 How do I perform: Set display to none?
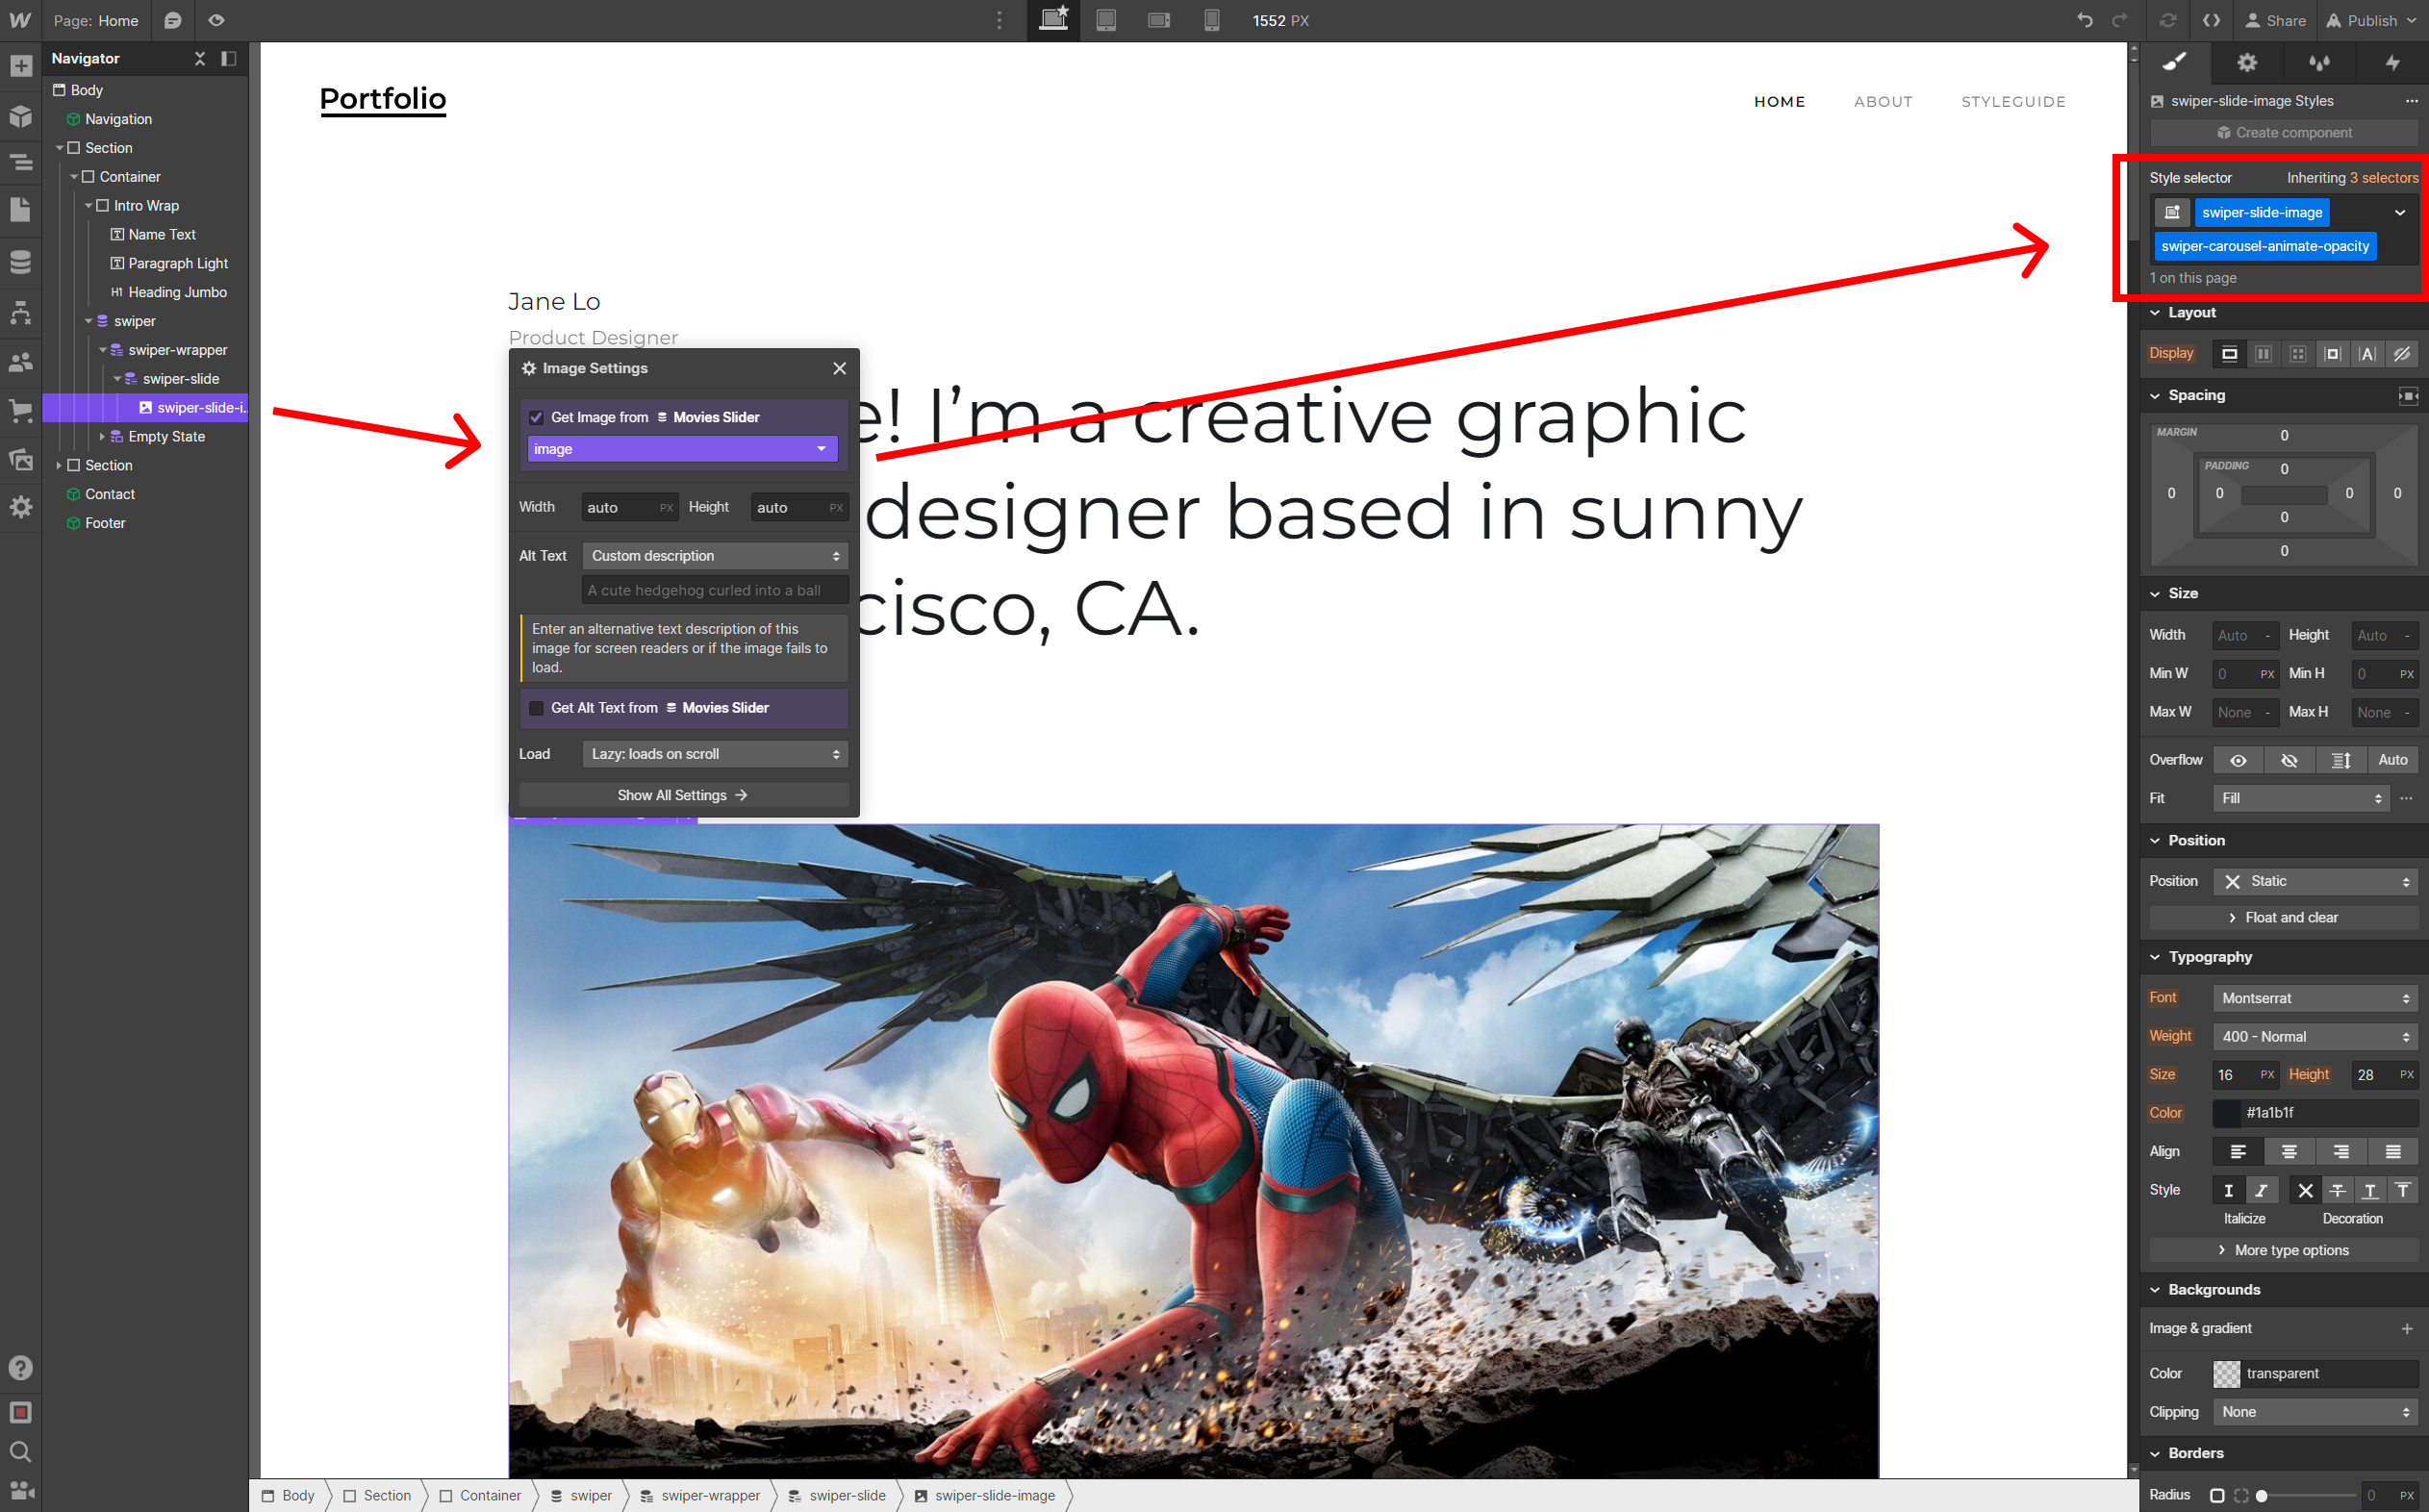point(2401,354)
